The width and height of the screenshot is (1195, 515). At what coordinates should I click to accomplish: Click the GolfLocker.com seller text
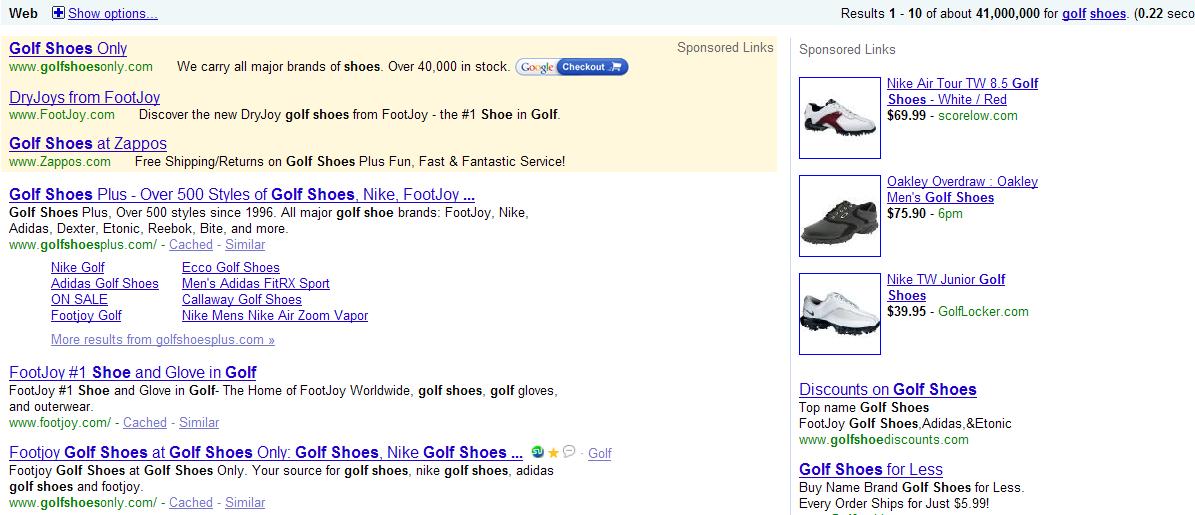(983, 312)
